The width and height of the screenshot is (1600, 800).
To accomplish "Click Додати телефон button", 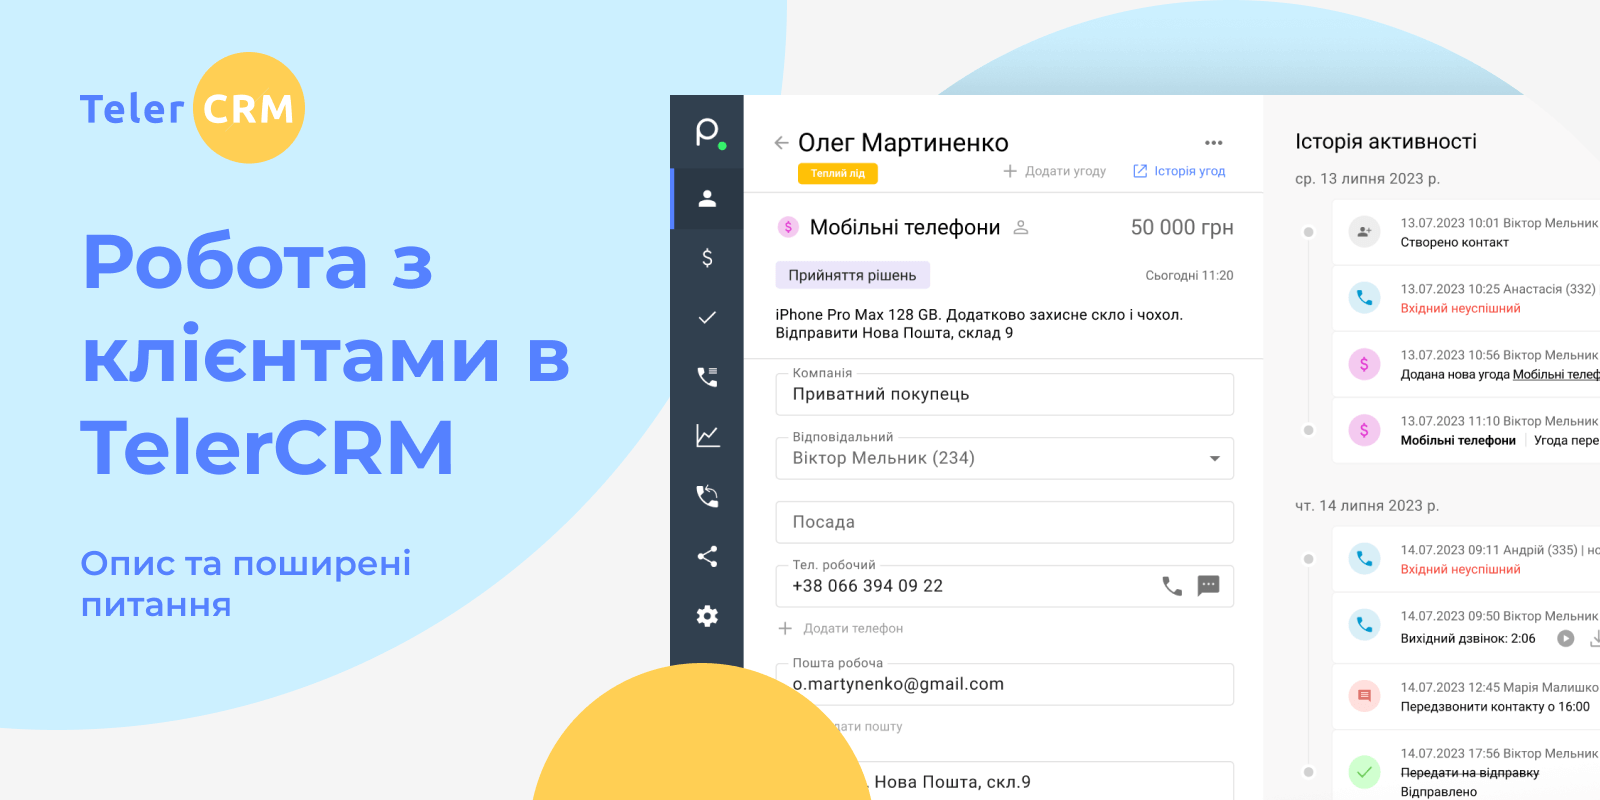I will 841,628.
